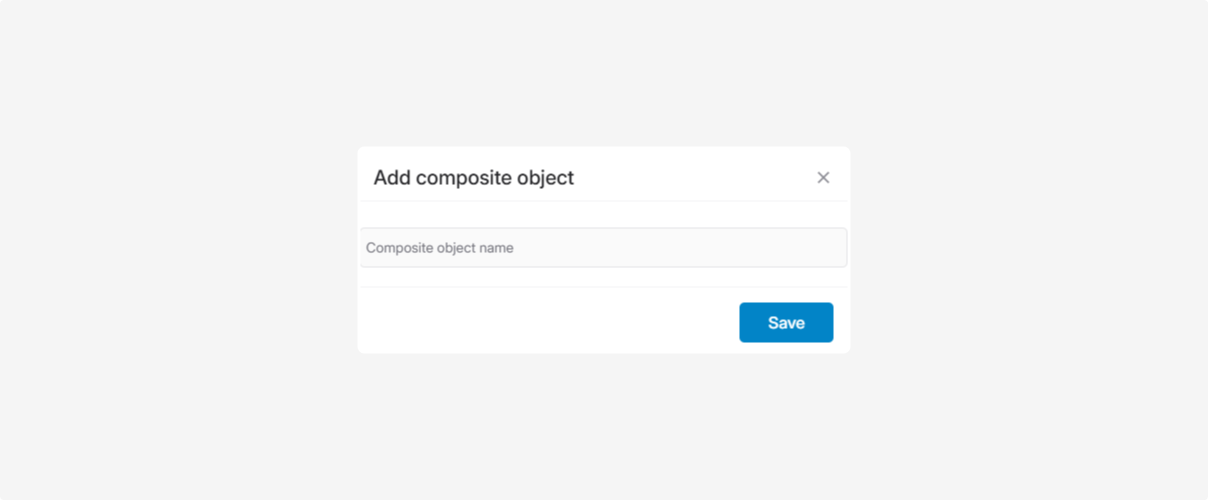
Task: Click Save in the dialog footer
Action: pyautogui.click(x=786, y=323)
